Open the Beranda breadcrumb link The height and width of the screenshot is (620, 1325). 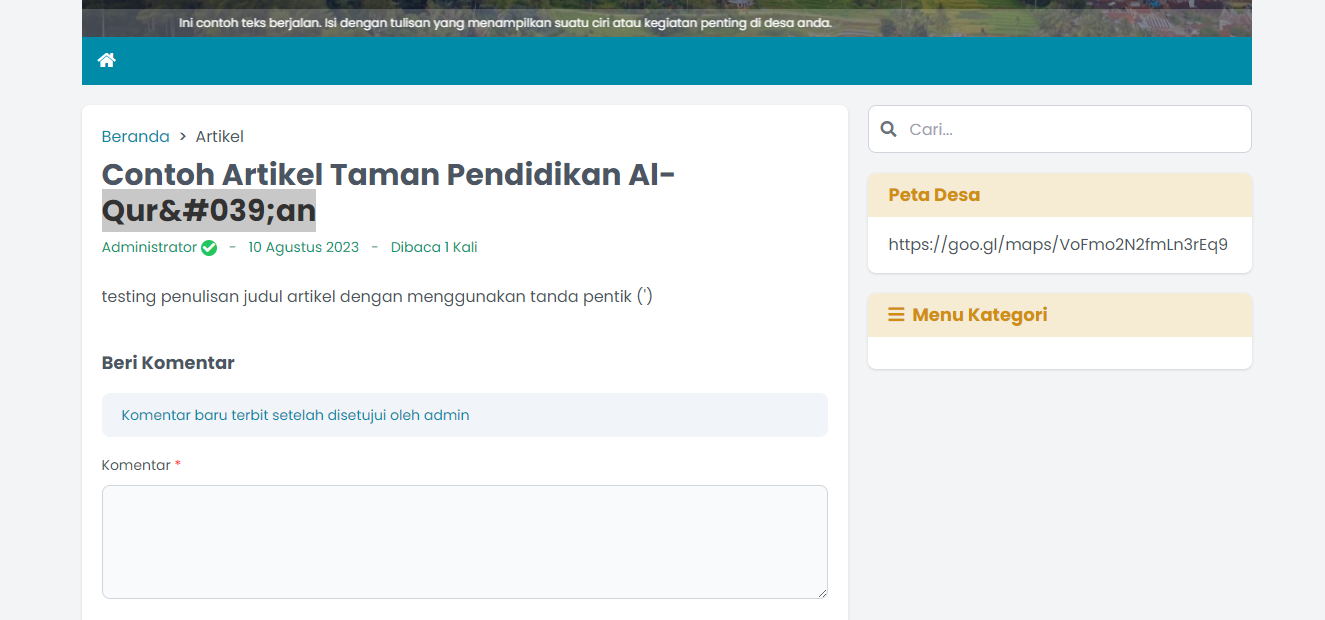pos(135,136)
